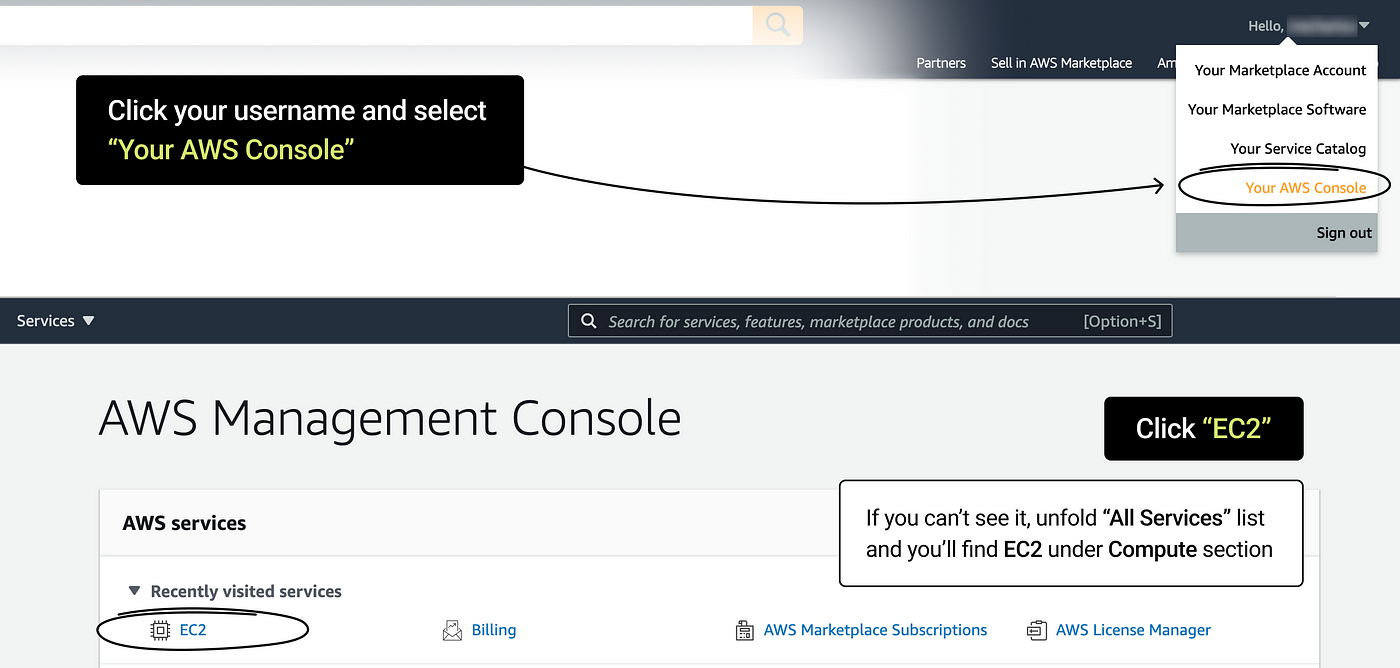The width and height of the screenshot is (1400, 668).
Task: Open the EC2 service link
Action: point(193,630)
